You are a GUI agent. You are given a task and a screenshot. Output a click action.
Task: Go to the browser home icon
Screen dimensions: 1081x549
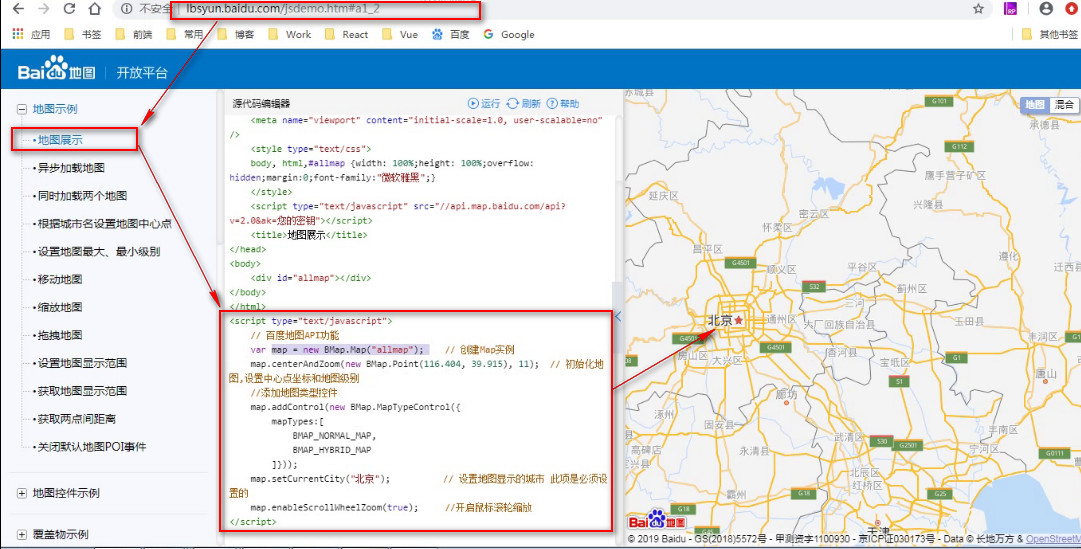pos(94,9)
